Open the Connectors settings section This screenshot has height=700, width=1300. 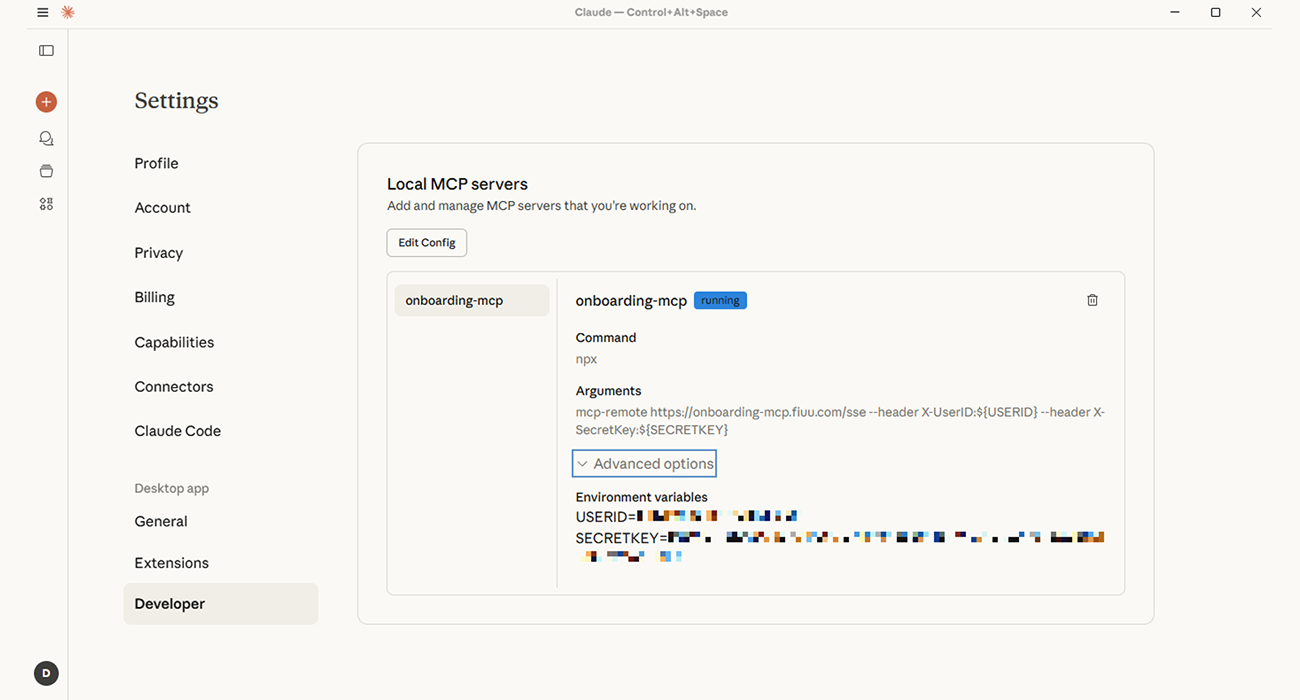click(x=173, y=386)
